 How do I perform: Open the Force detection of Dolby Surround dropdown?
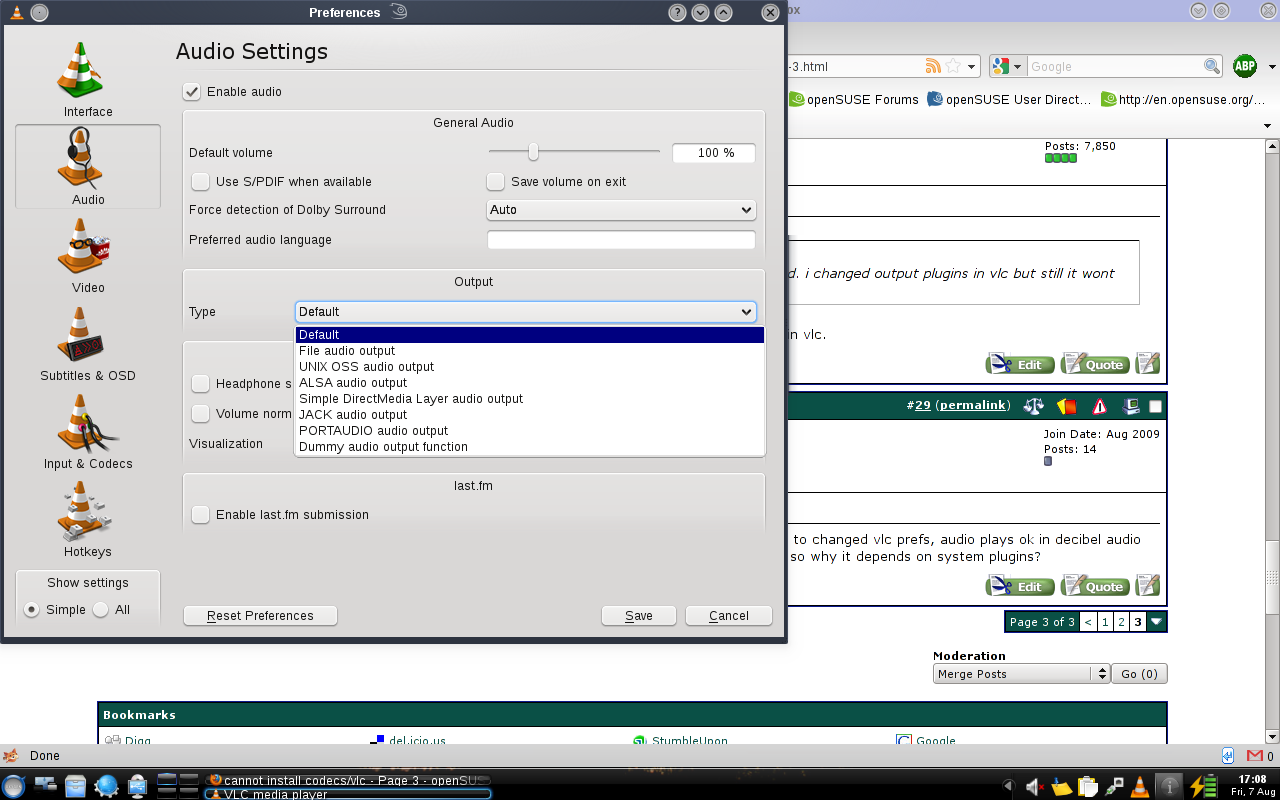(621, 210)
